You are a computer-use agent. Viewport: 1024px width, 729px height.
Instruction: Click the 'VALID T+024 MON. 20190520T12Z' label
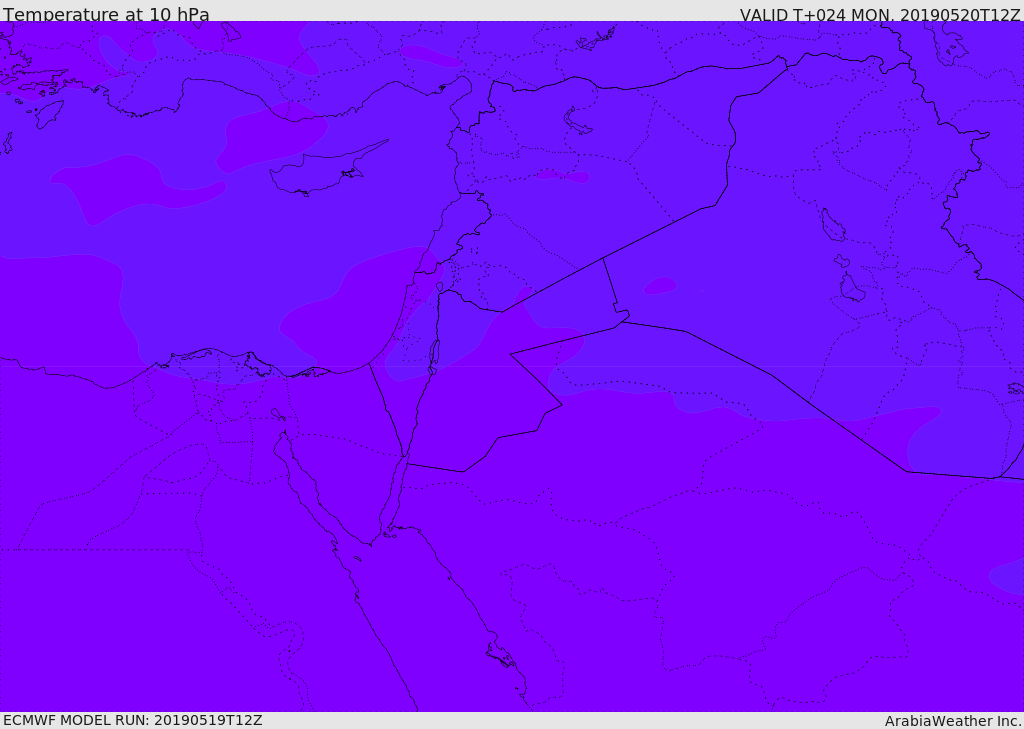pyautogui.click(x=880, y=14)
